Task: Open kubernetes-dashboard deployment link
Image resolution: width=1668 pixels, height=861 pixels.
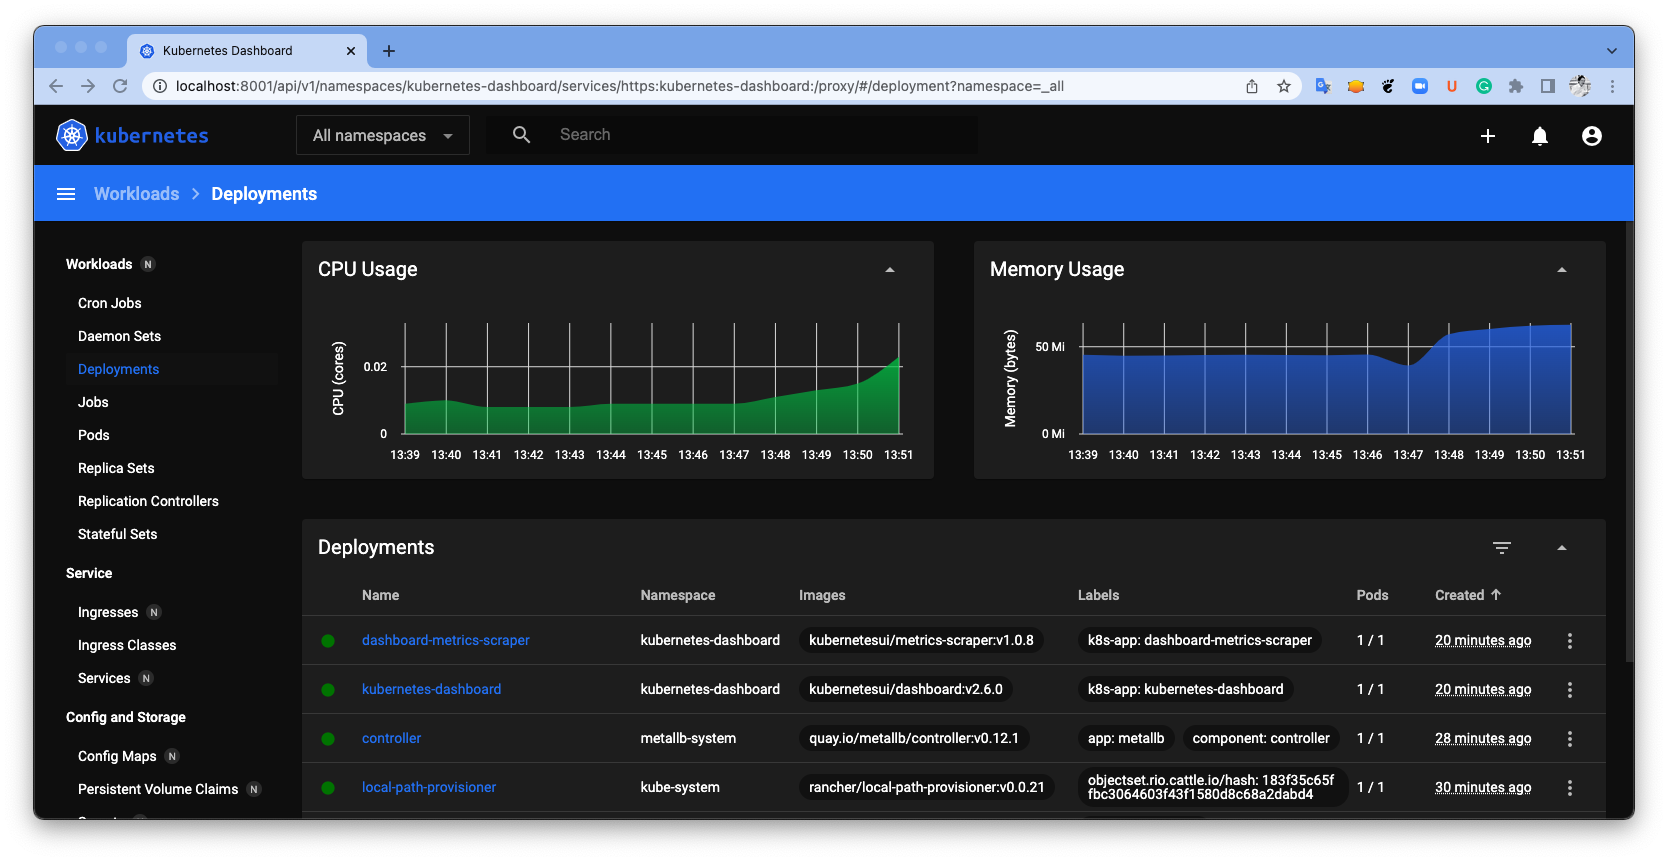Action: click(x=432, y=689)
